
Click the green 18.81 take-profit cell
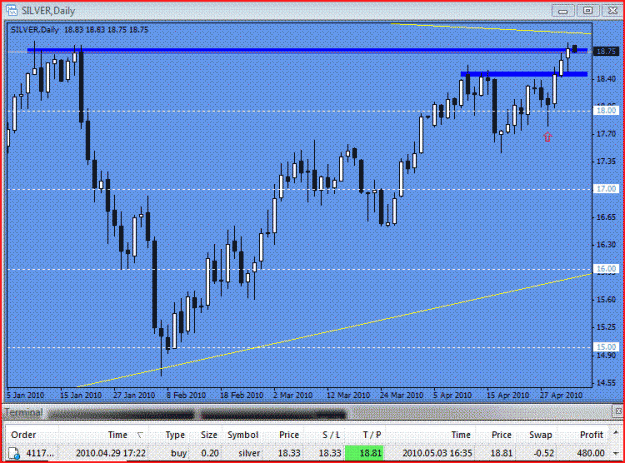click(x=364, y=453)
